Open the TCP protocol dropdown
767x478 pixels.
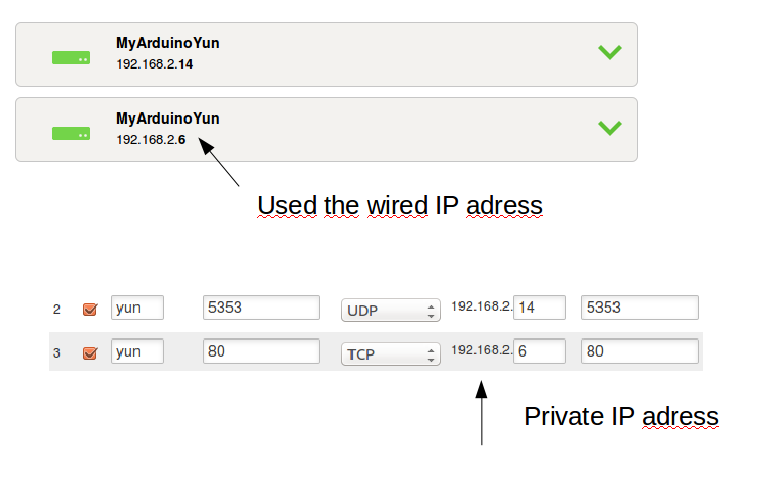pos(390,353)
